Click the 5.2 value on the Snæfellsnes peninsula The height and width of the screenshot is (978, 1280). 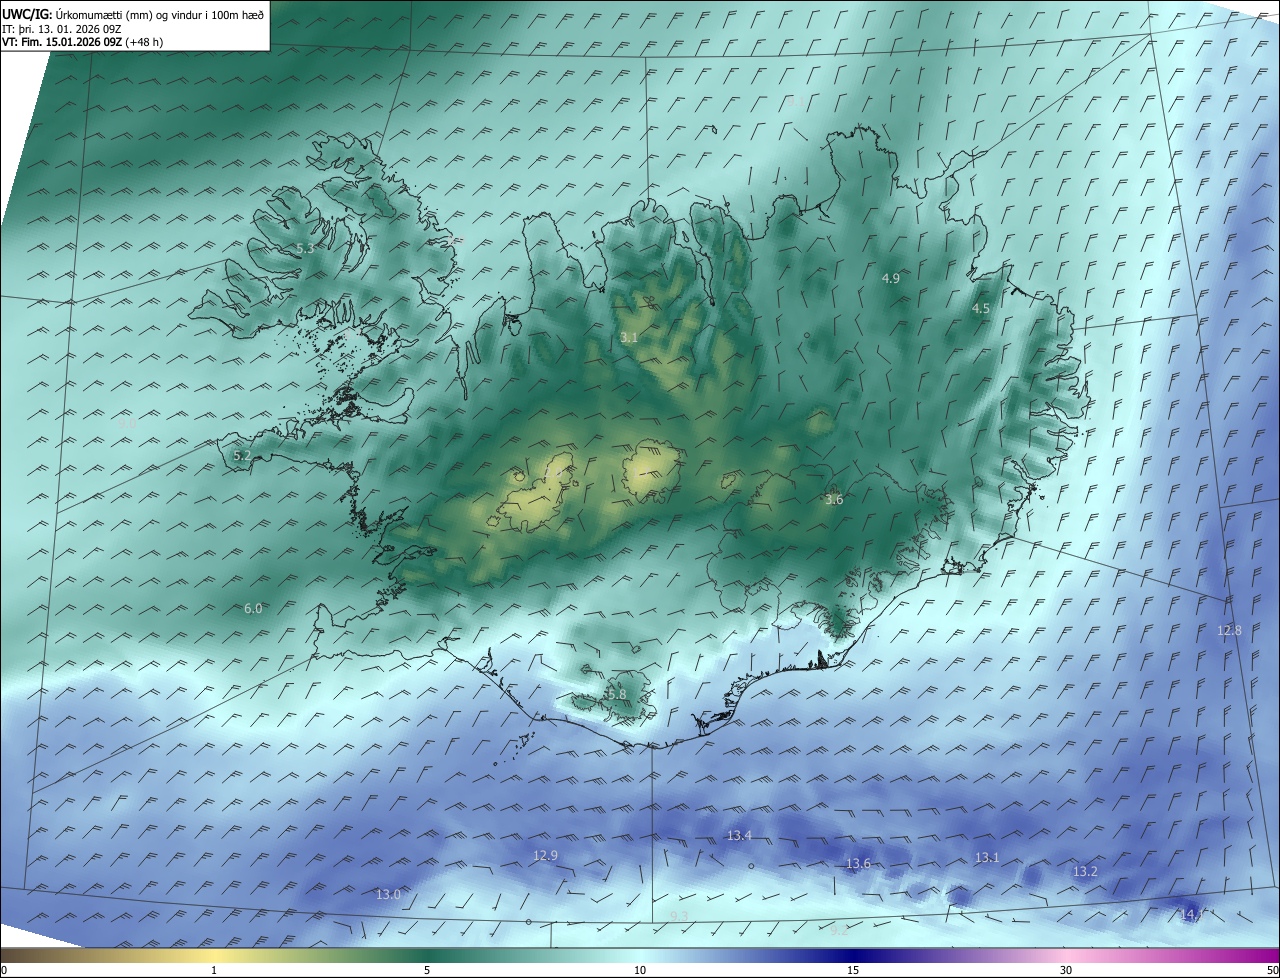pyautogui.click(x=242, y=455)
